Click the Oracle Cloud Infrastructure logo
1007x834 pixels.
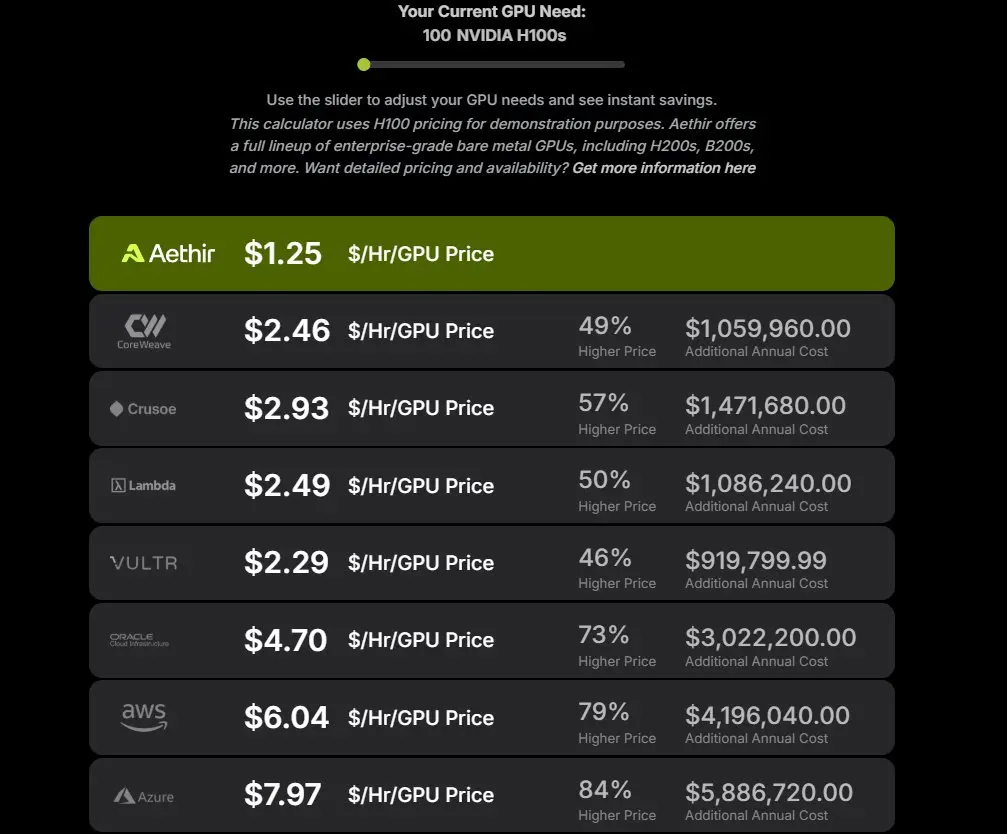point(139,639)
